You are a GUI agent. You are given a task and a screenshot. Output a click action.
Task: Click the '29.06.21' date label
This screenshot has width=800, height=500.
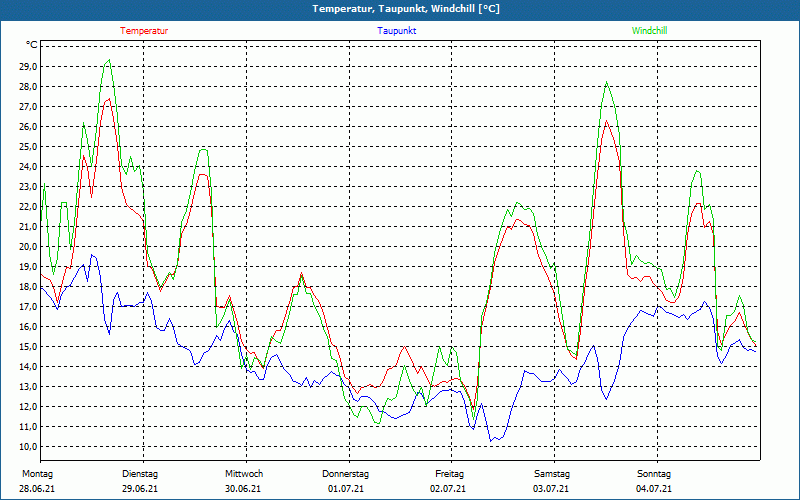point(140,489)
